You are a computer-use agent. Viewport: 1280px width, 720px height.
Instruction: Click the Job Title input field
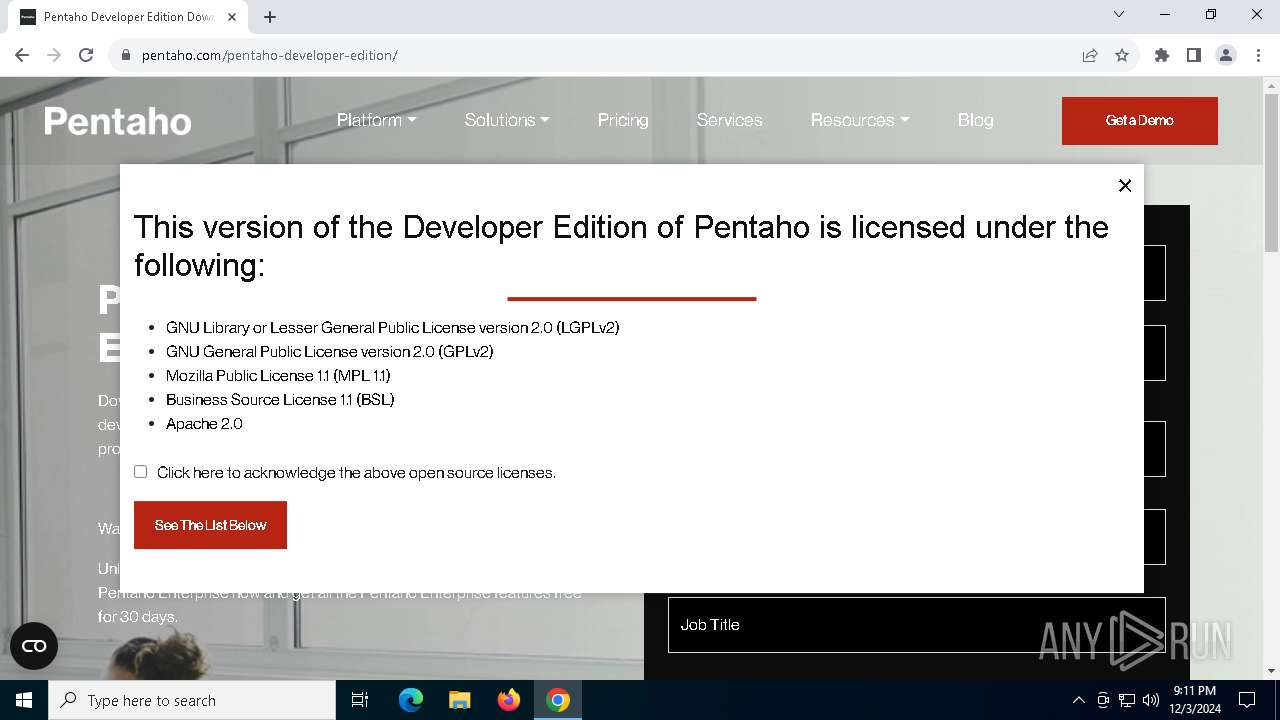point(916,625)
